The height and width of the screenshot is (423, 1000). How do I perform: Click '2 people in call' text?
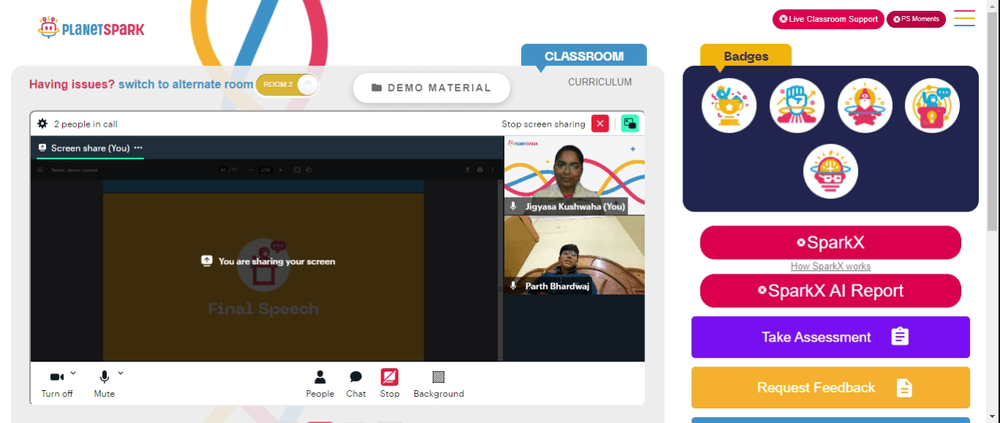[x=85, y=124]
